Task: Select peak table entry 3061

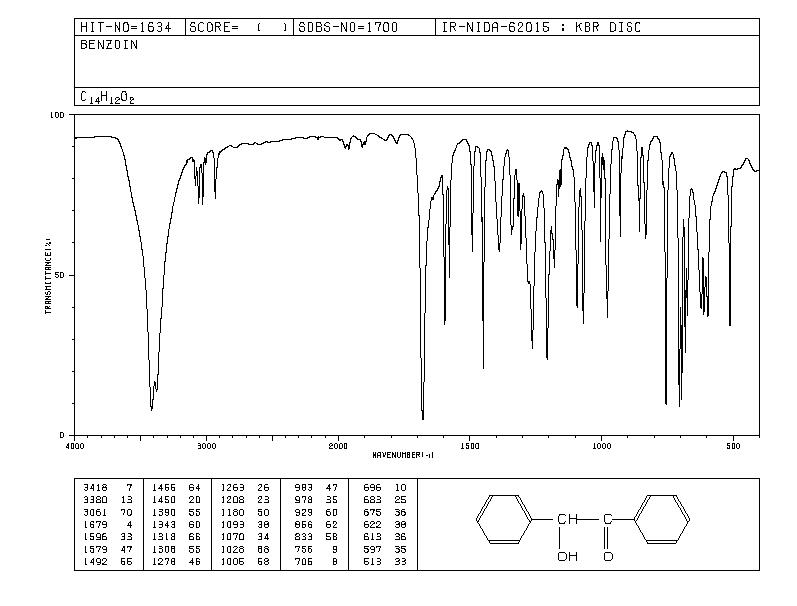Action: point(96,512)
